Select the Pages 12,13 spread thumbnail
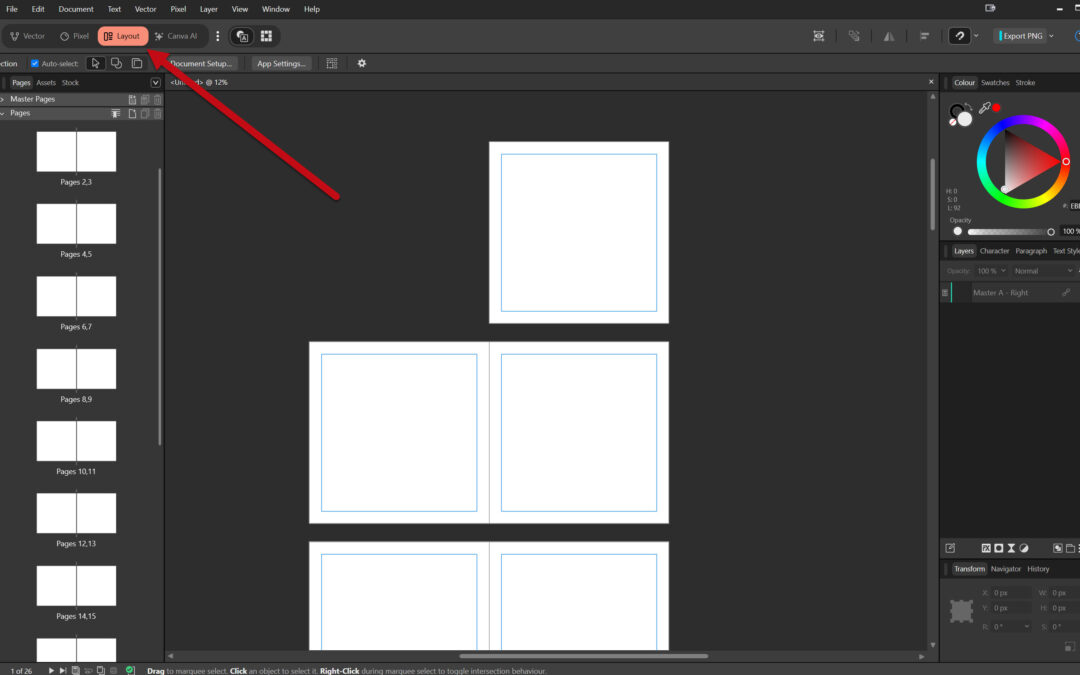Screen dimensions: 1080x675 tap(76, 513)
